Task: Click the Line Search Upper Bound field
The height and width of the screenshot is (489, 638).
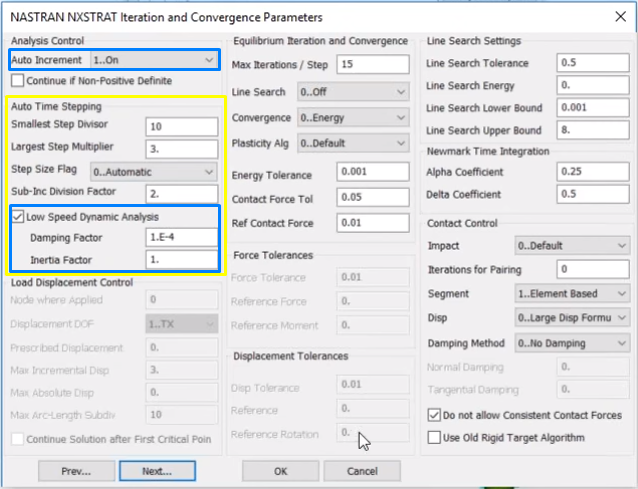Action: 593,130
